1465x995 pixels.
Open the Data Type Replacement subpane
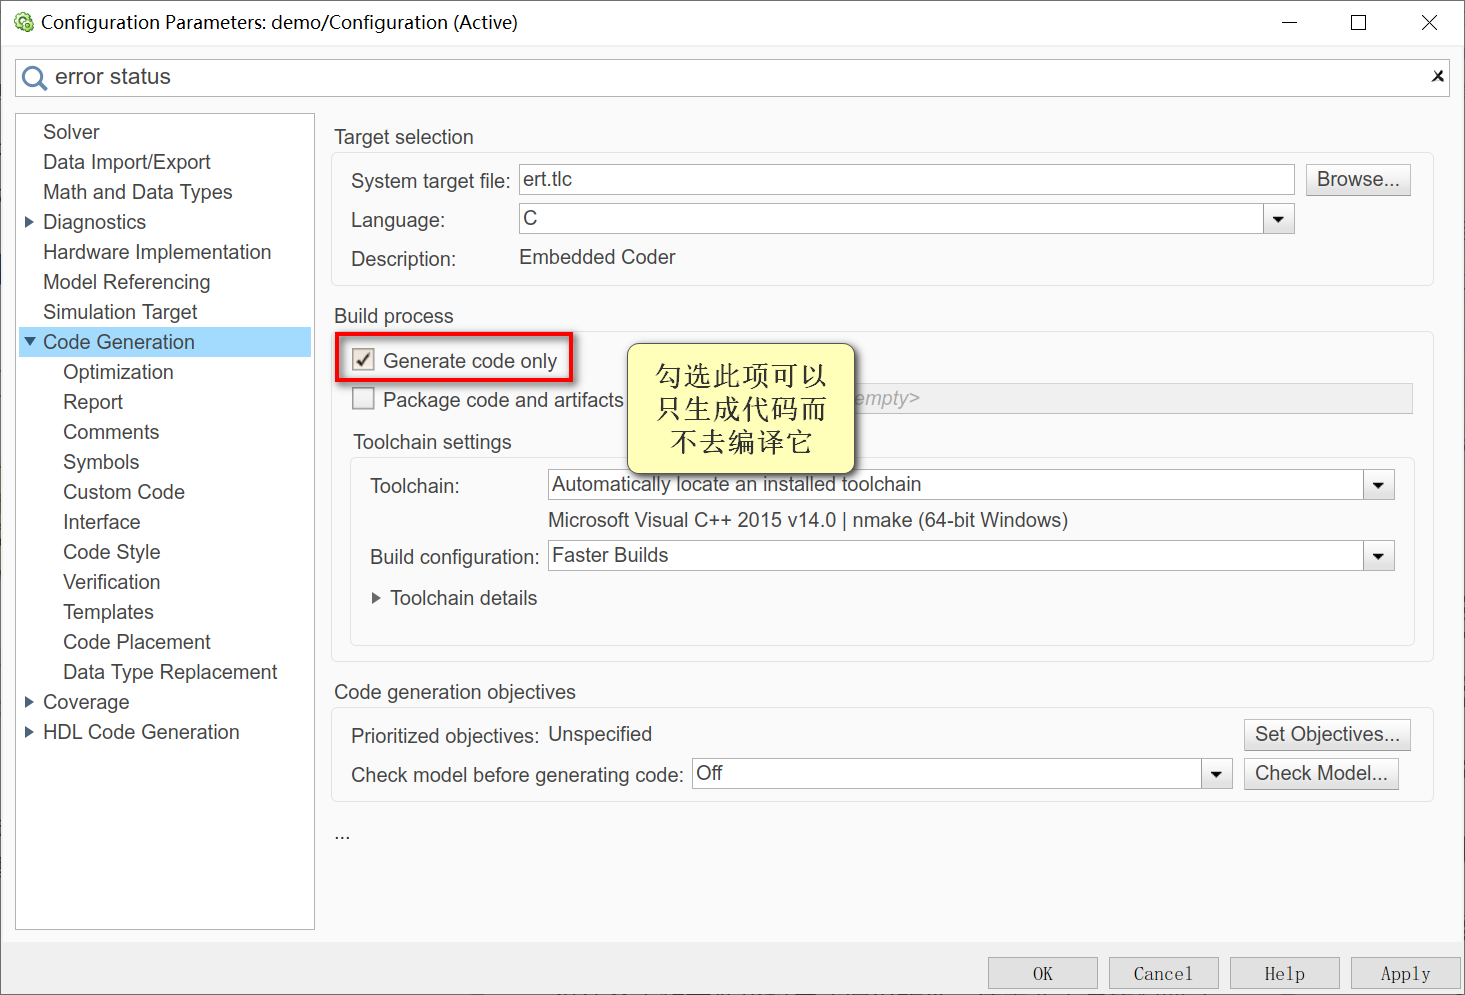click(x=170, y=672)
